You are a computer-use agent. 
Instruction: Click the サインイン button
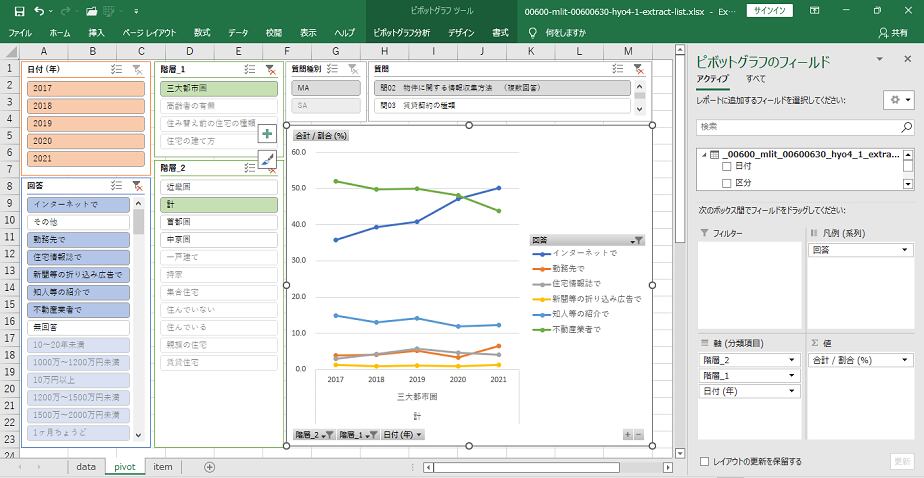(769, 11)
